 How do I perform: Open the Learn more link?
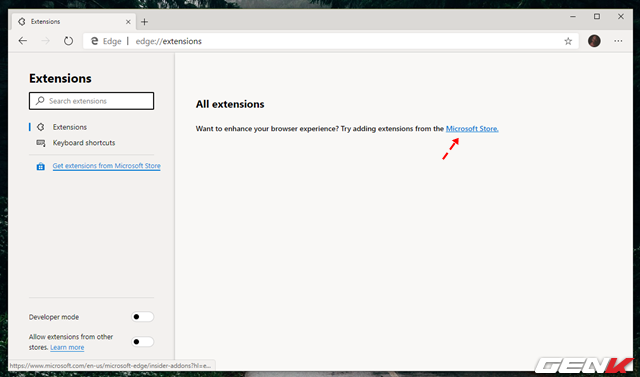(67, 347)
